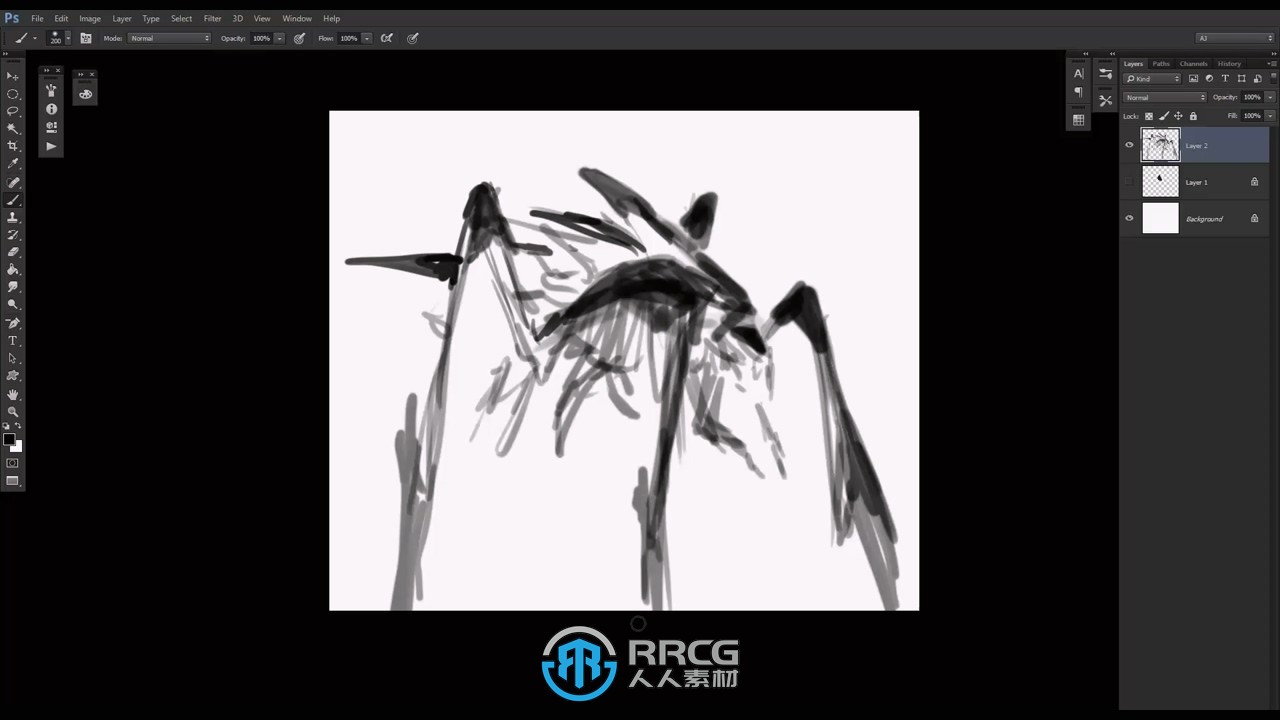Select the Lasso tool
The image size is (1280, 720).
coord(13,111)
